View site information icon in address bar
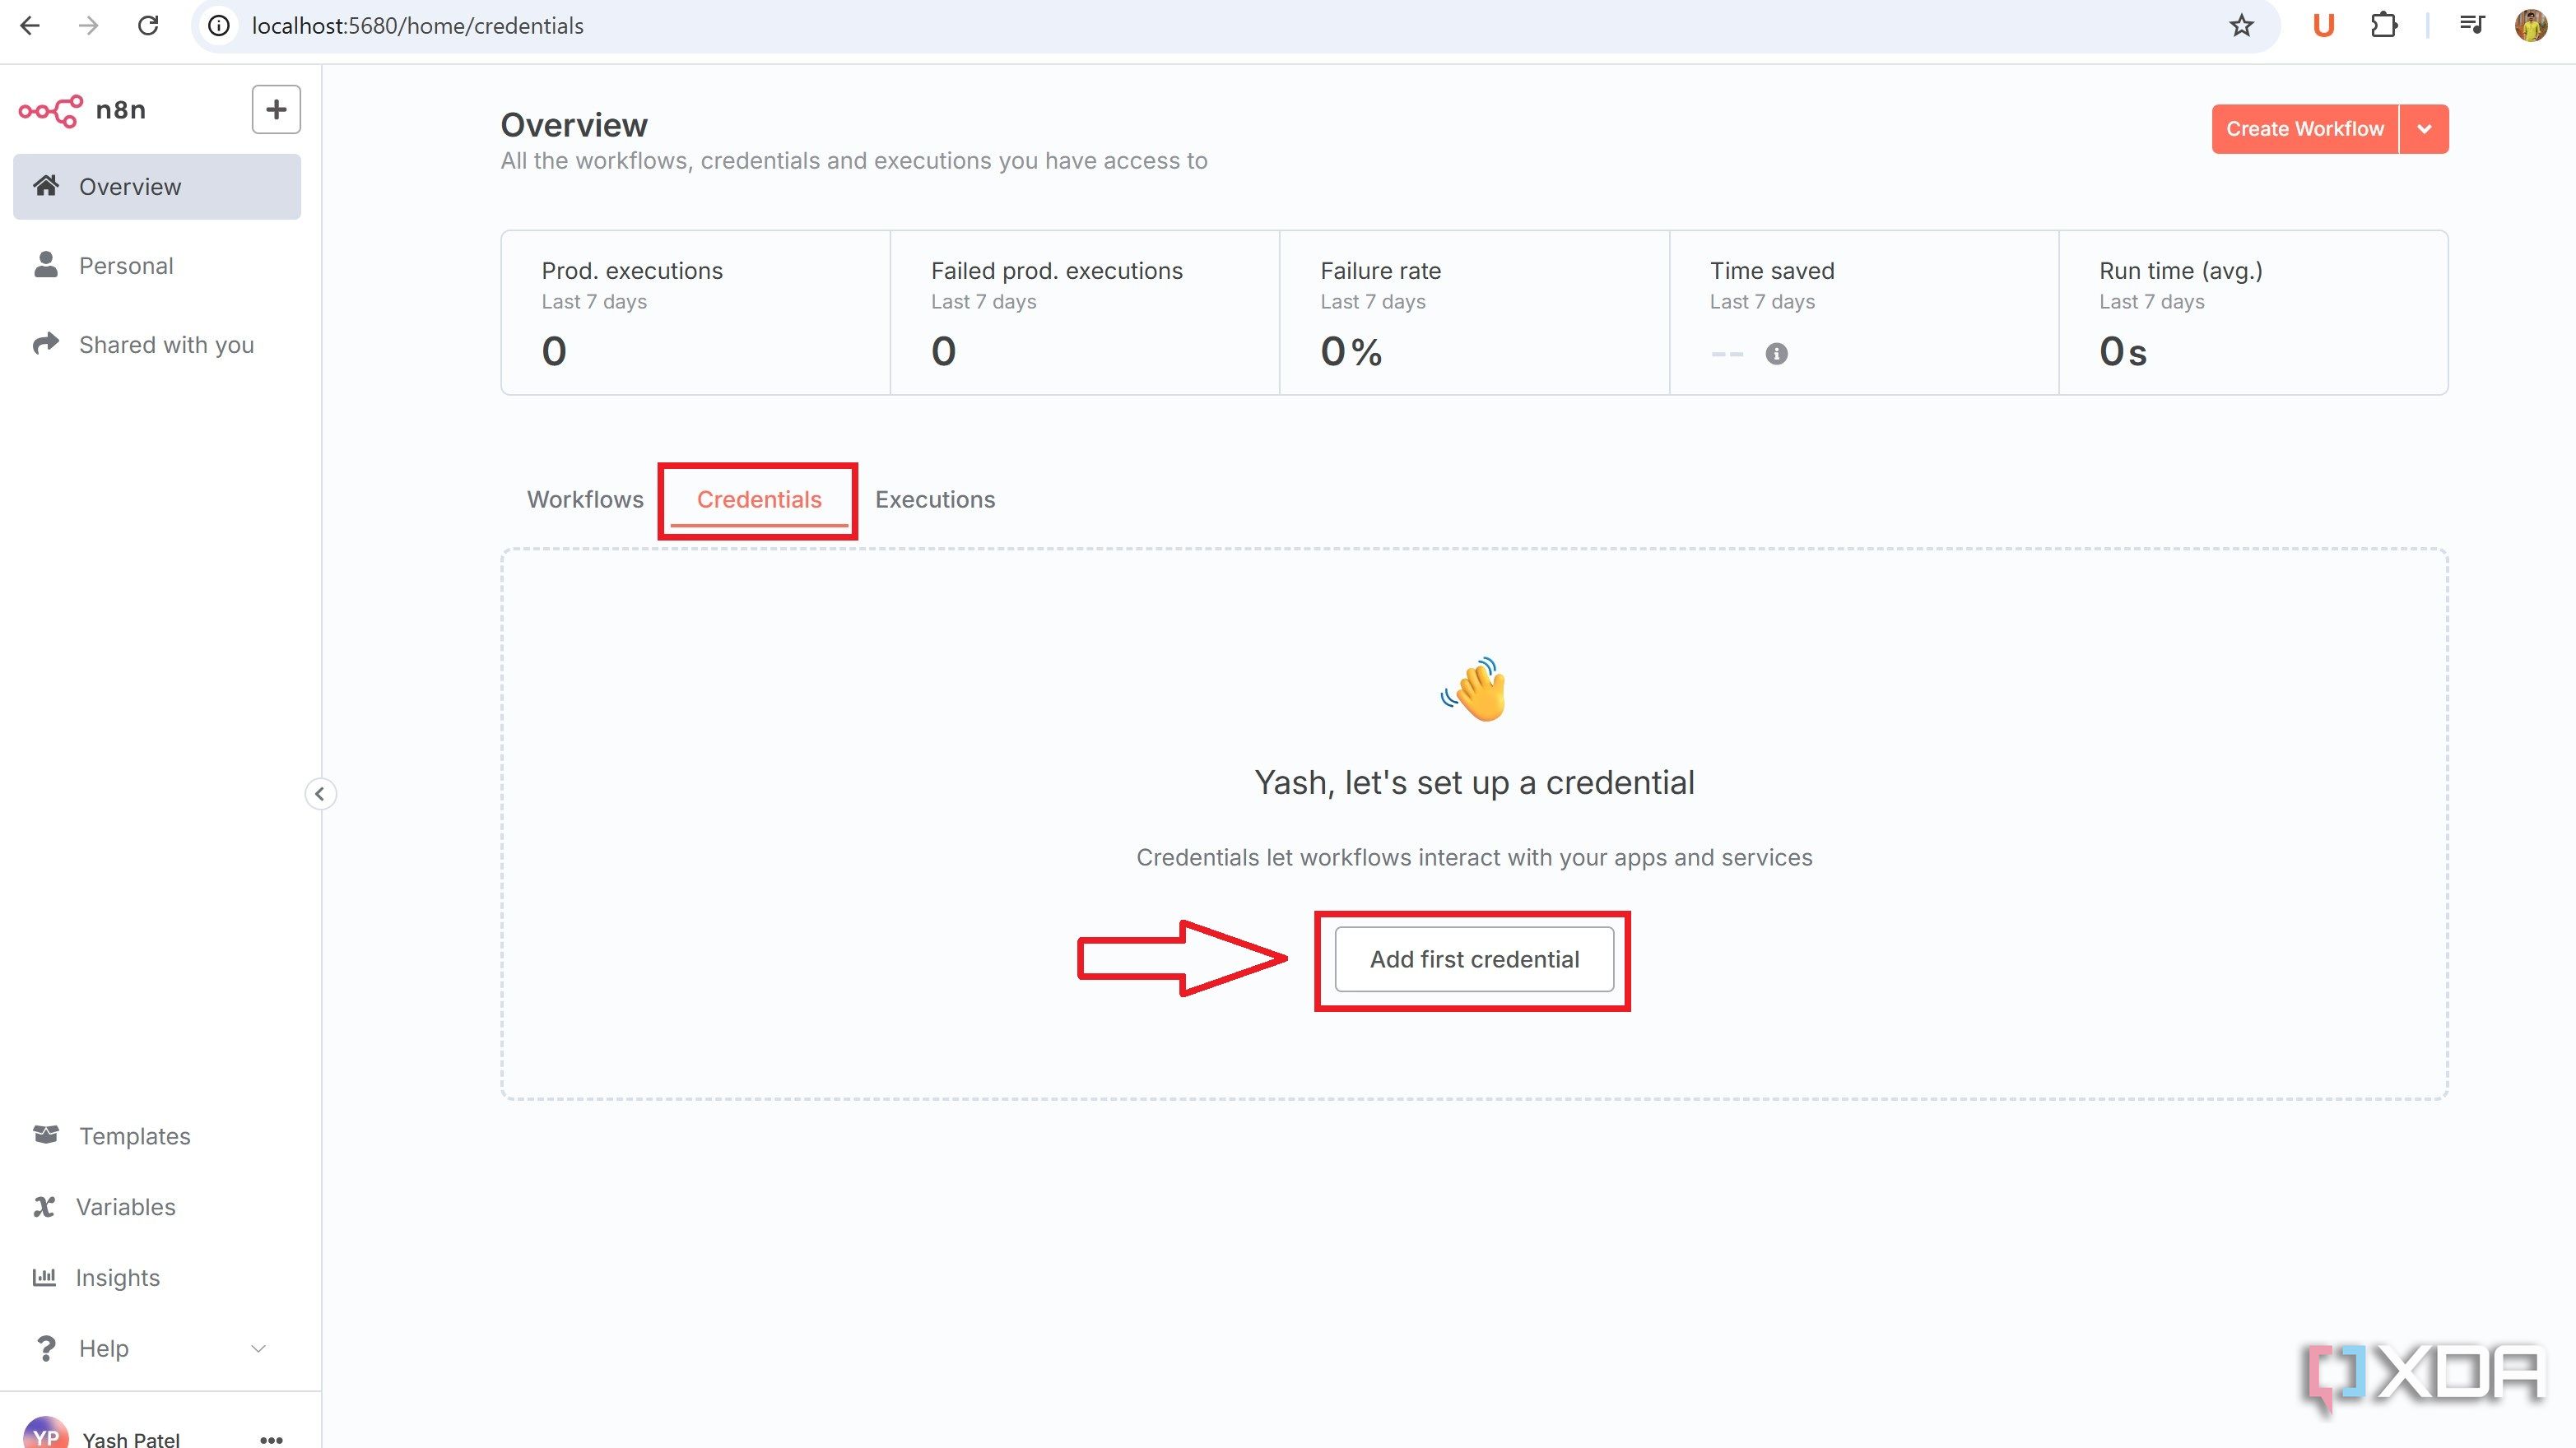 coord(219,25)
